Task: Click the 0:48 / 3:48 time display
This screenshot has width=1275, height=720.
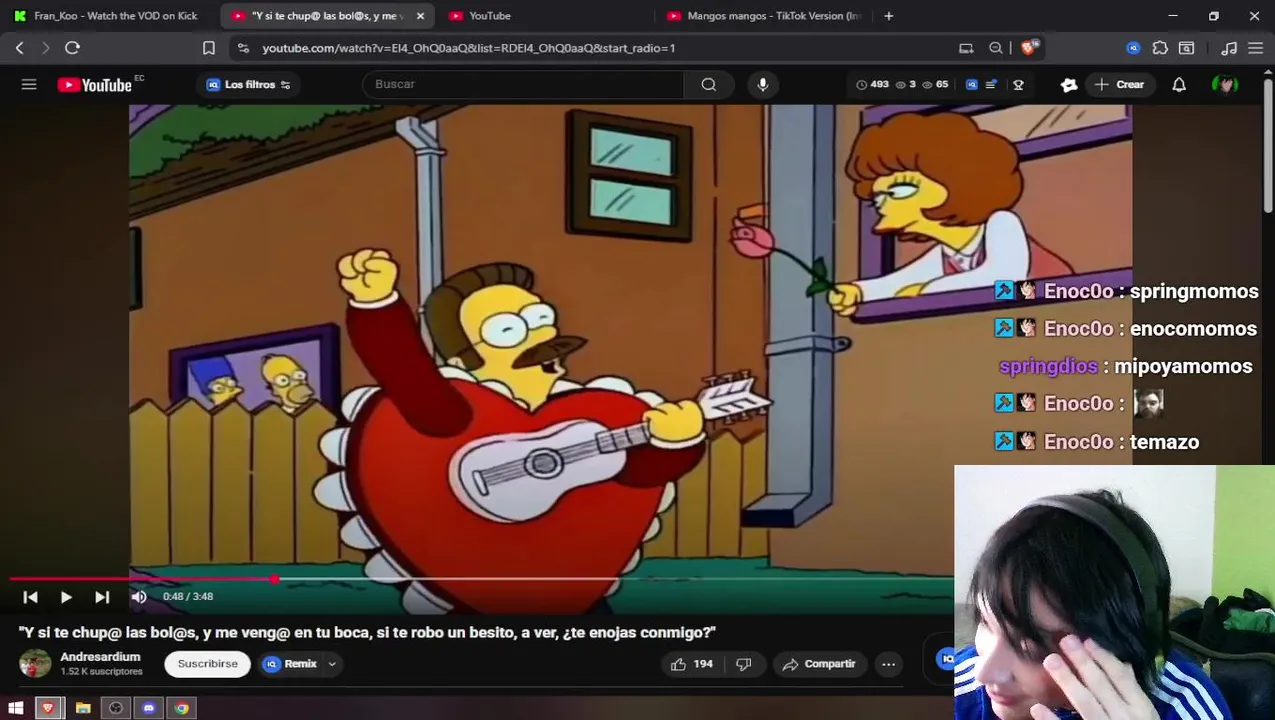Action: (x=188, y=597)
